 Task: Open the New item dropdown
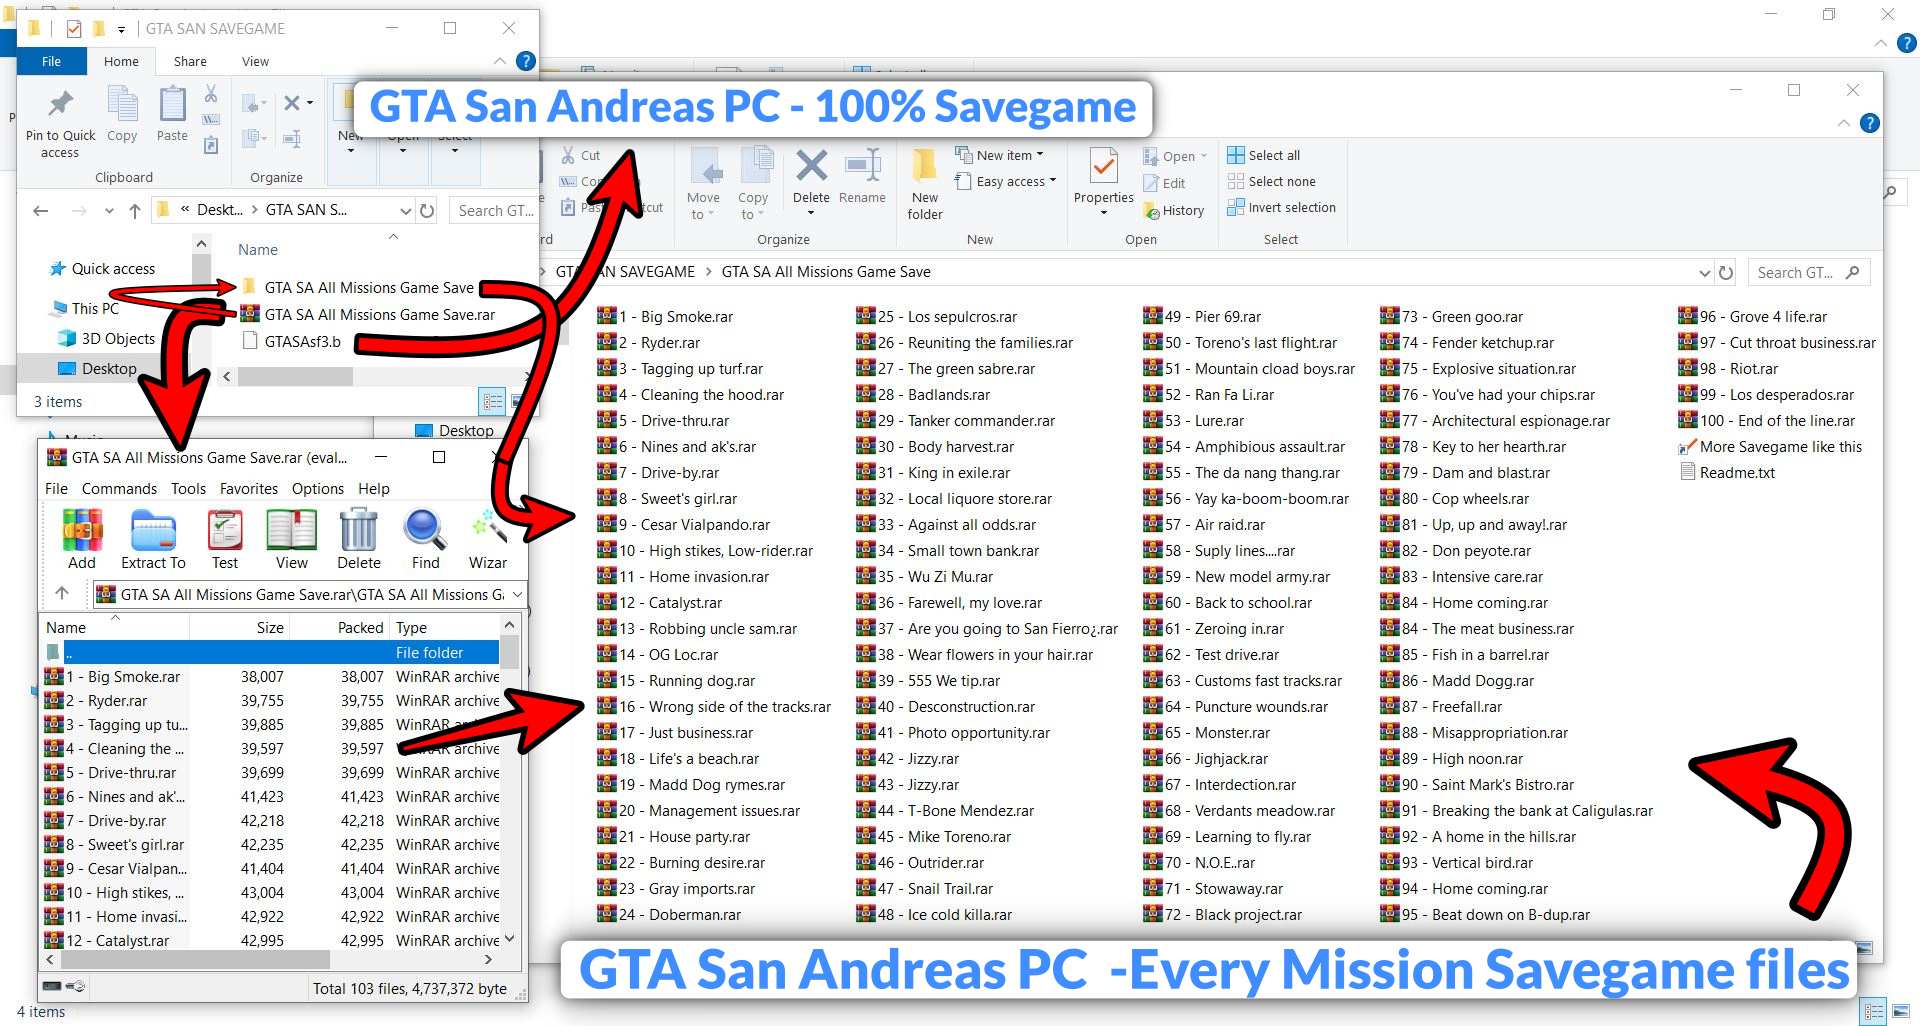(999, 155)
